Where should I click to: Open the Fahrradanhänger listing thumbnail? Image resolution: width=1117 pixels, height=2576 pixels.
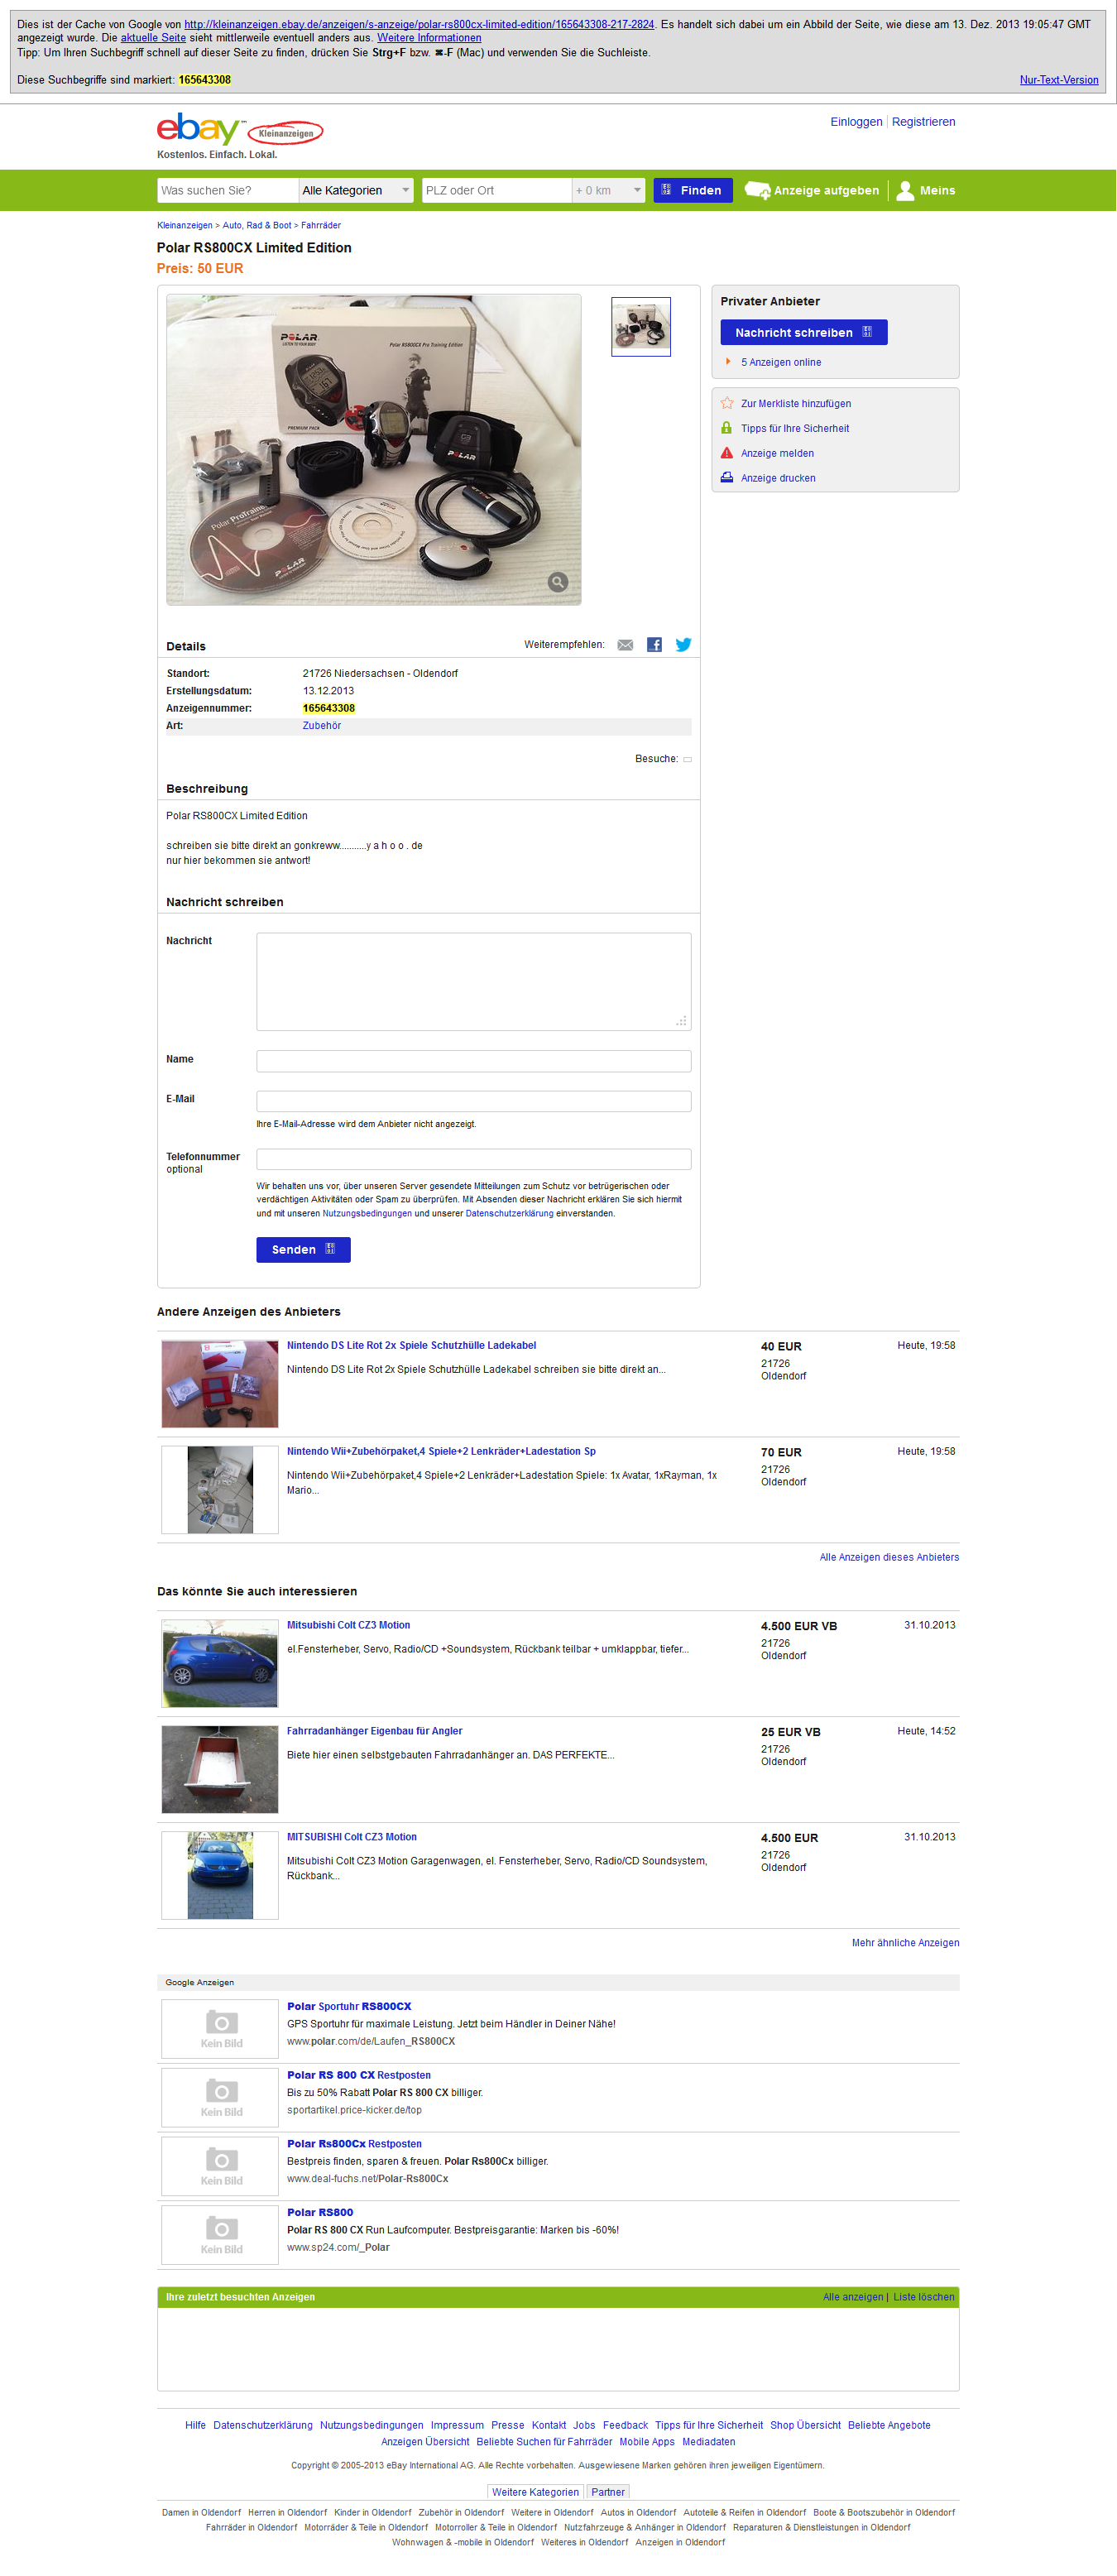point(220,1770)
